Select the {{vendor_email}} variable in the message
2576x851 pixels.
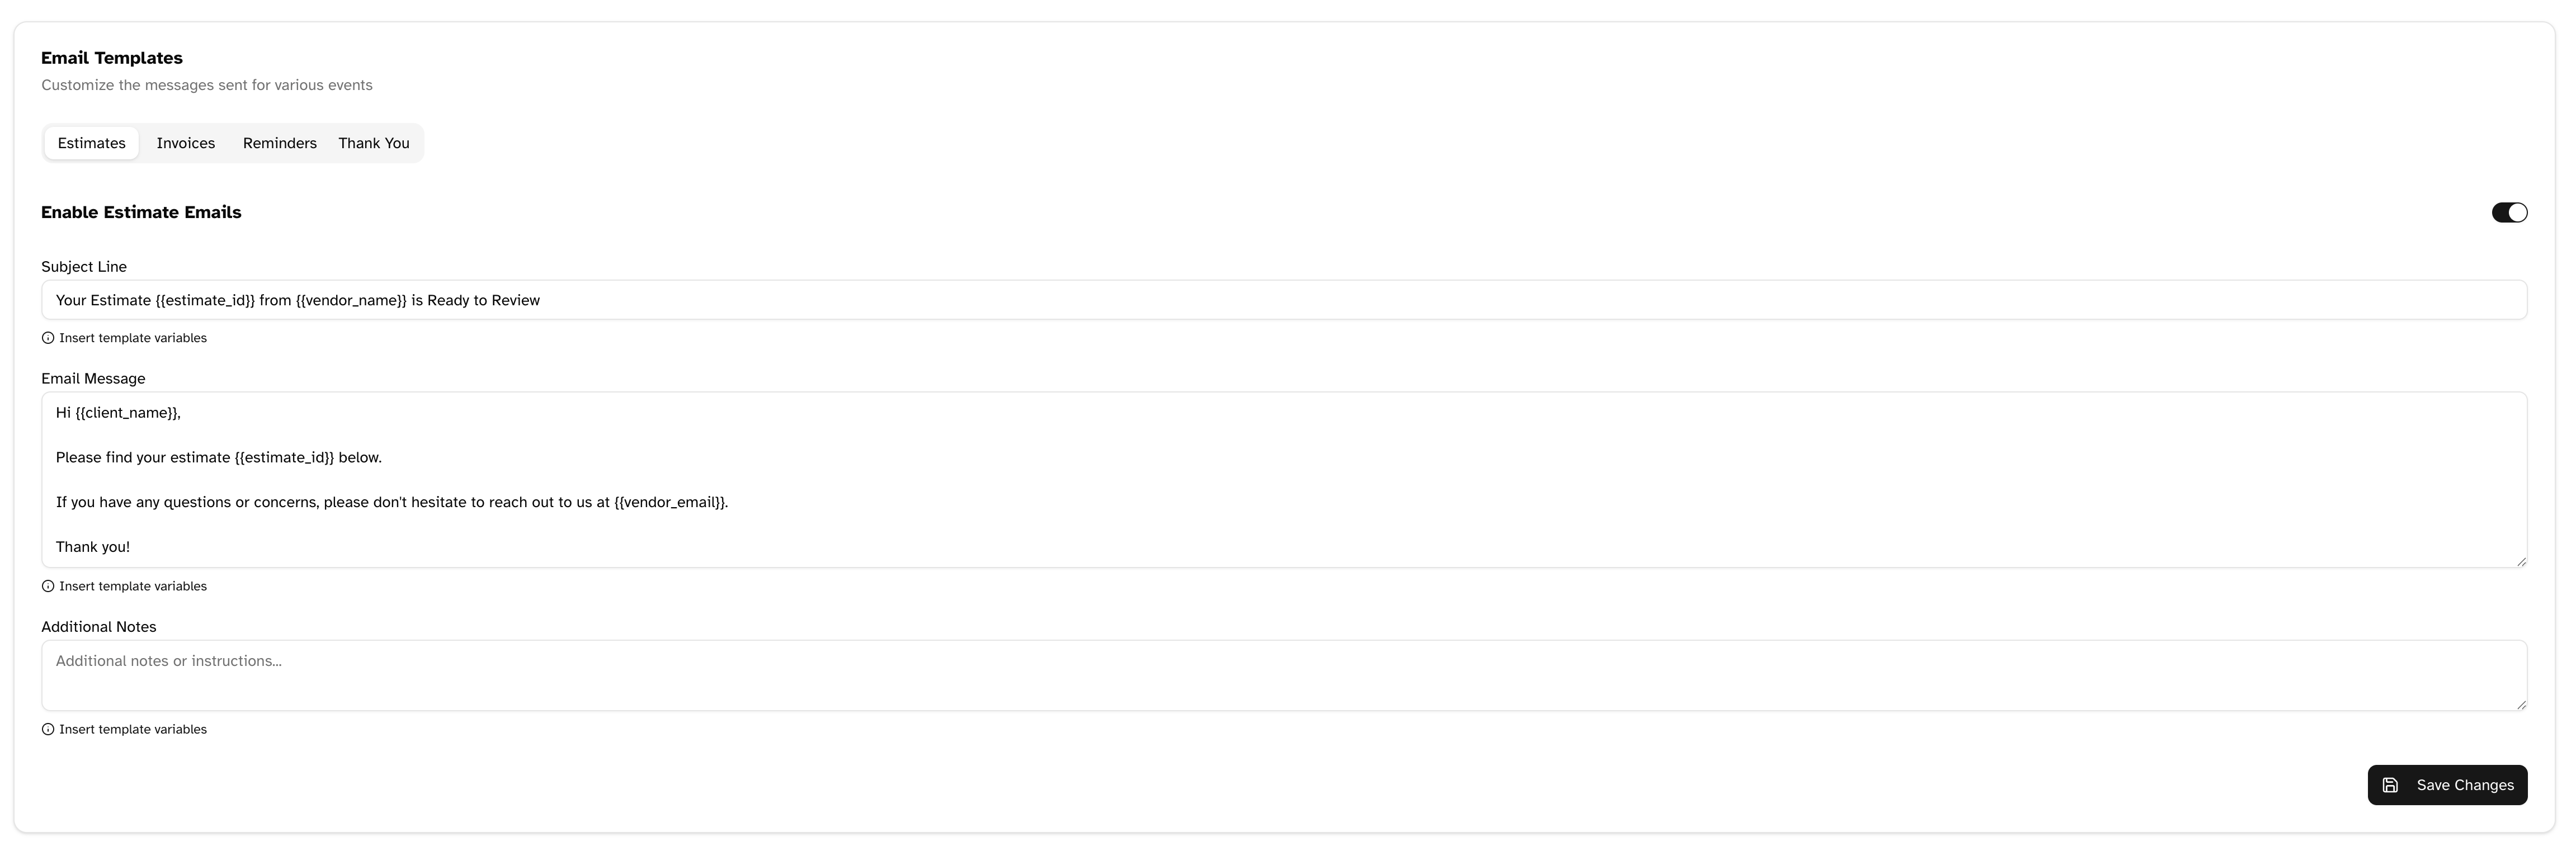click(669, 502)
